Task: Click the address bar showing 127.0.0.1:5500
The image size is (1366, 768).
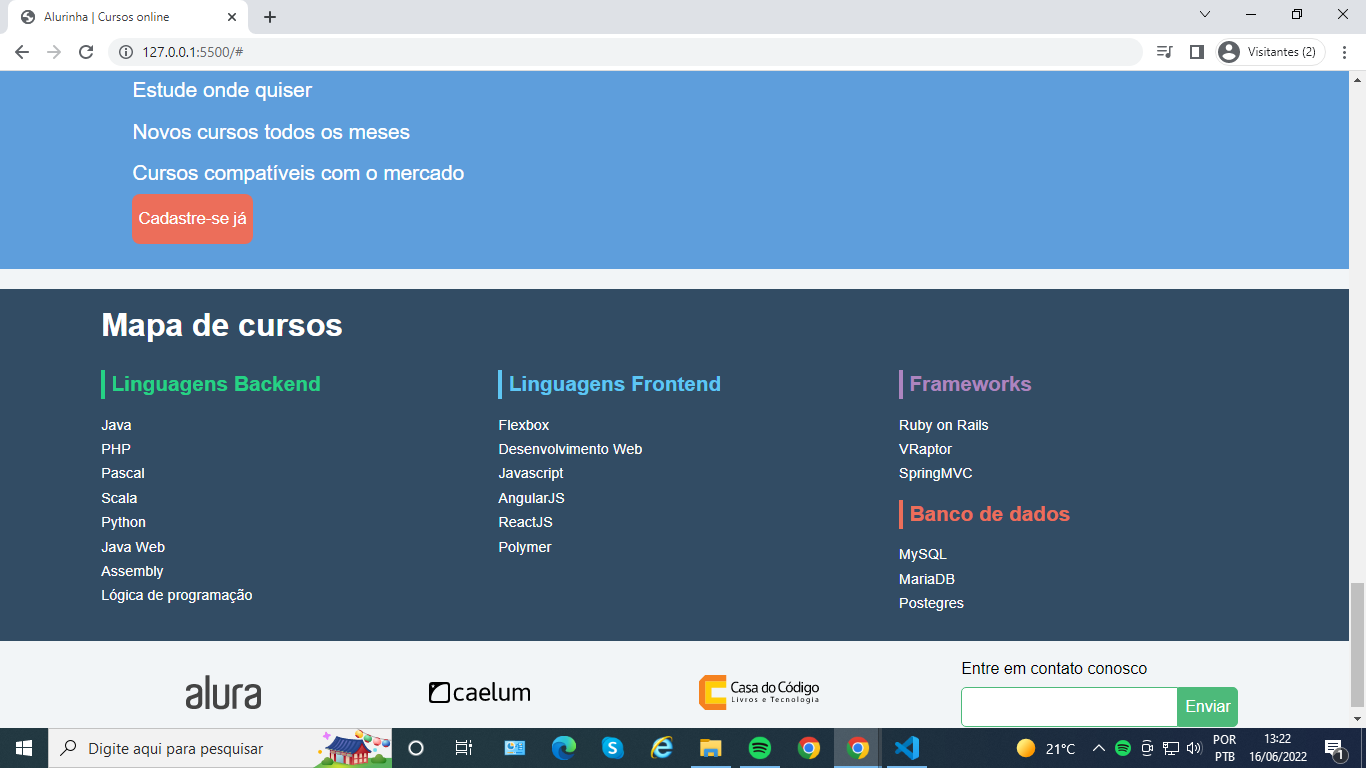Action: tap(625, 52)
